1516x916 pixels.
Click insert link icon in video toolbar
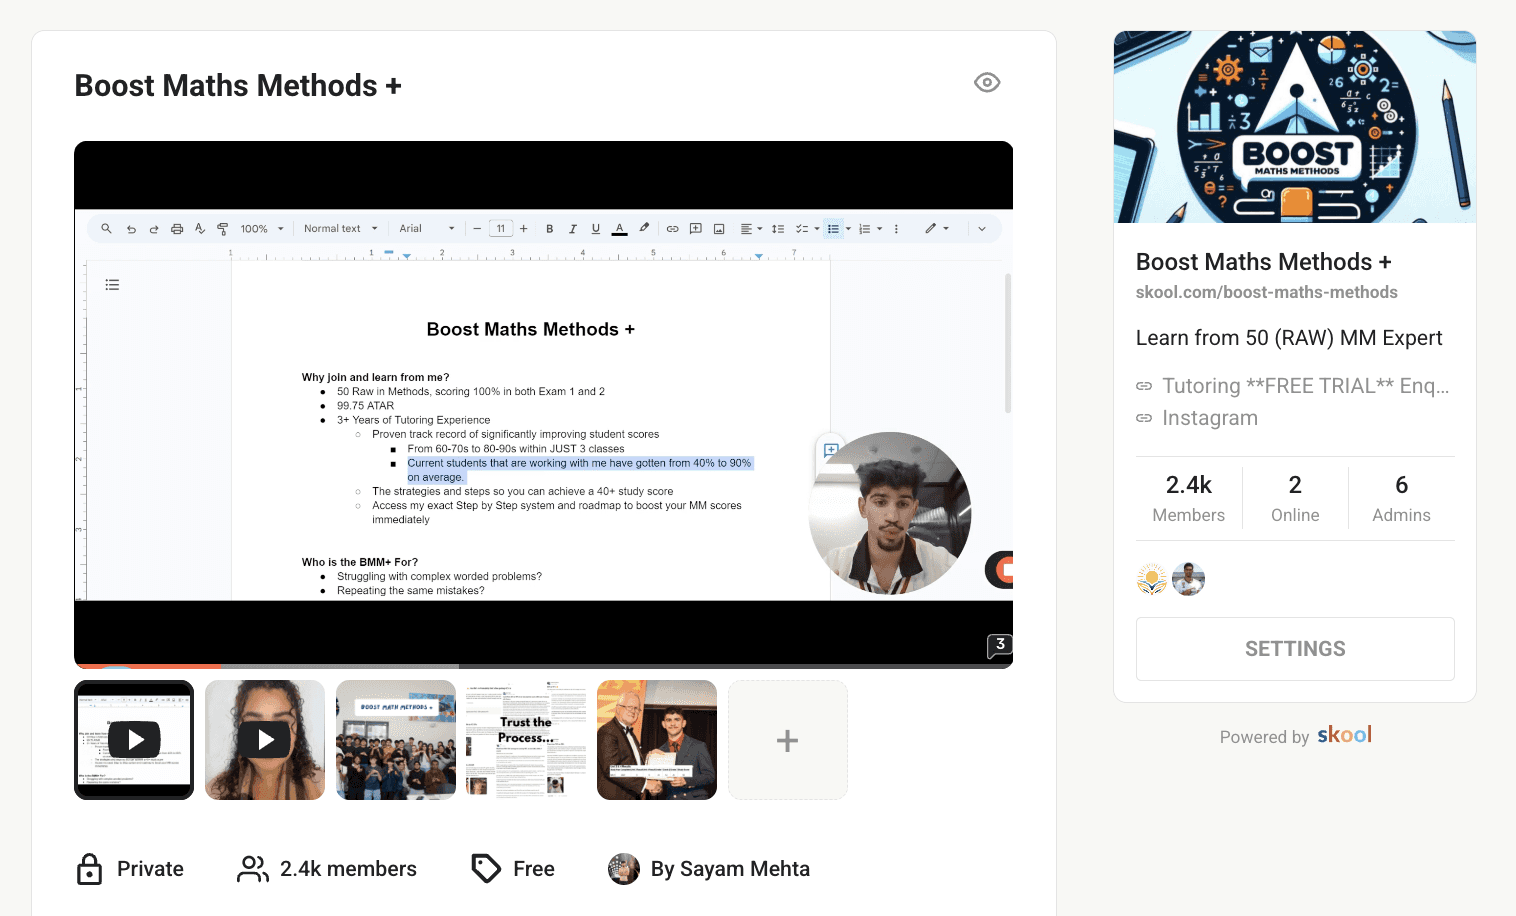coord(673,229)
